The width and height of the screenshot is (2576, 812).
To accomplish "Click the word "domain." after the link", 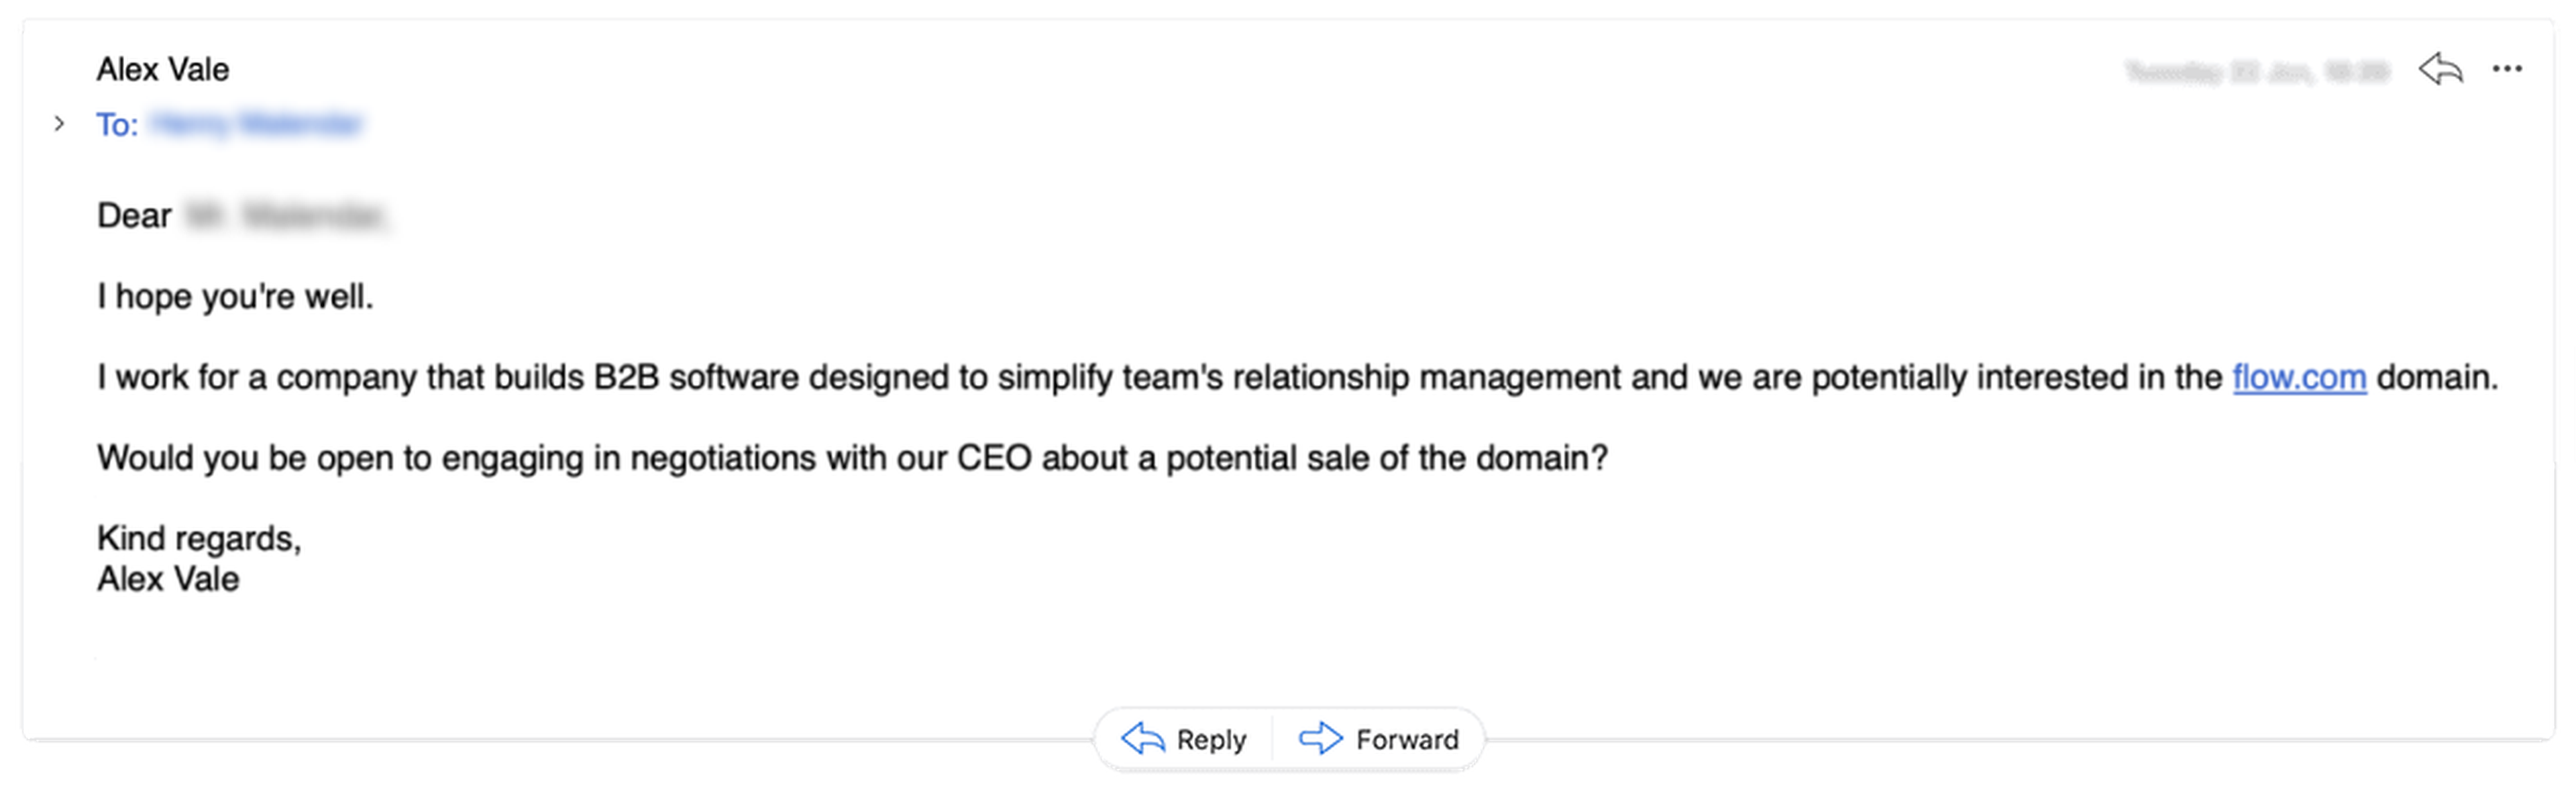I will pos(2436,378).
